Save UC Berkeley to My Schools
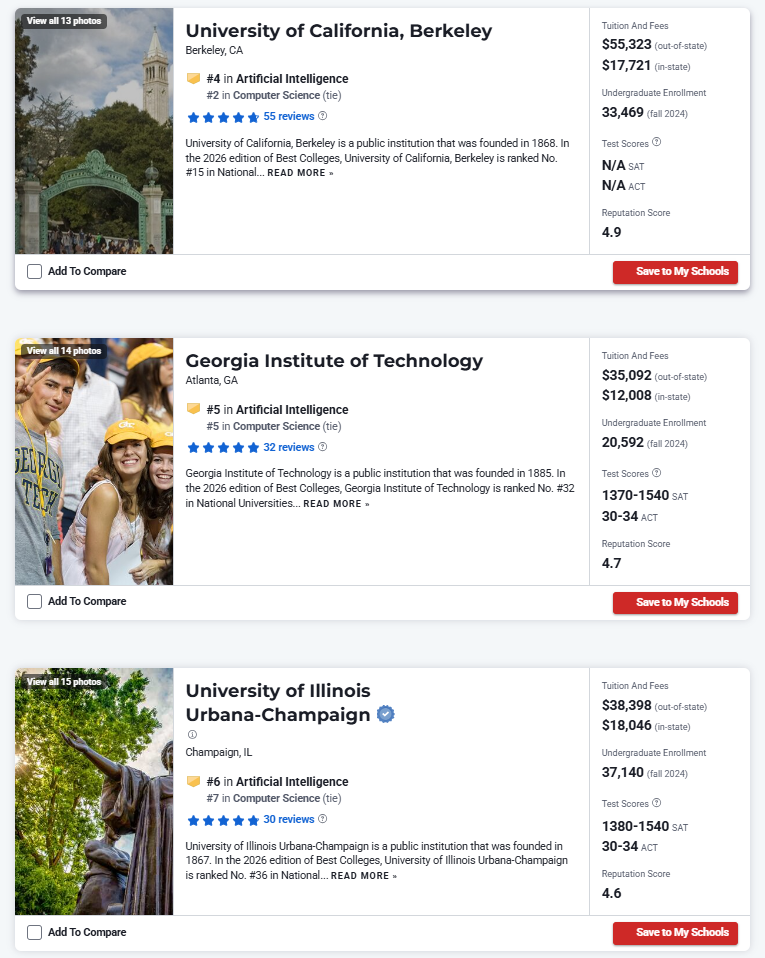Image resolution: width=765 pixels, height=958 pixels. tap(675, 272)
